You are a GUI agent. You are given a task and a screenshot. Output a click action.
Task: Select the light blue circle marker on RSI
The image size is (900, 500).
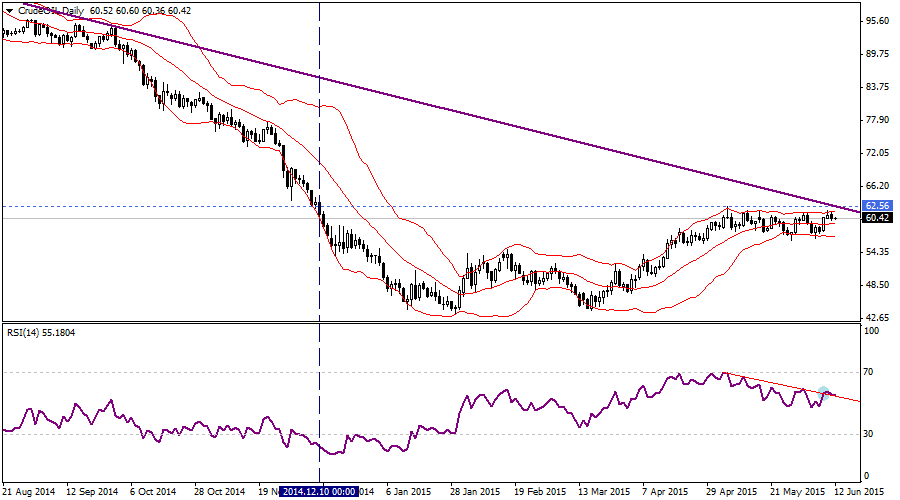(x=825, y=393)
